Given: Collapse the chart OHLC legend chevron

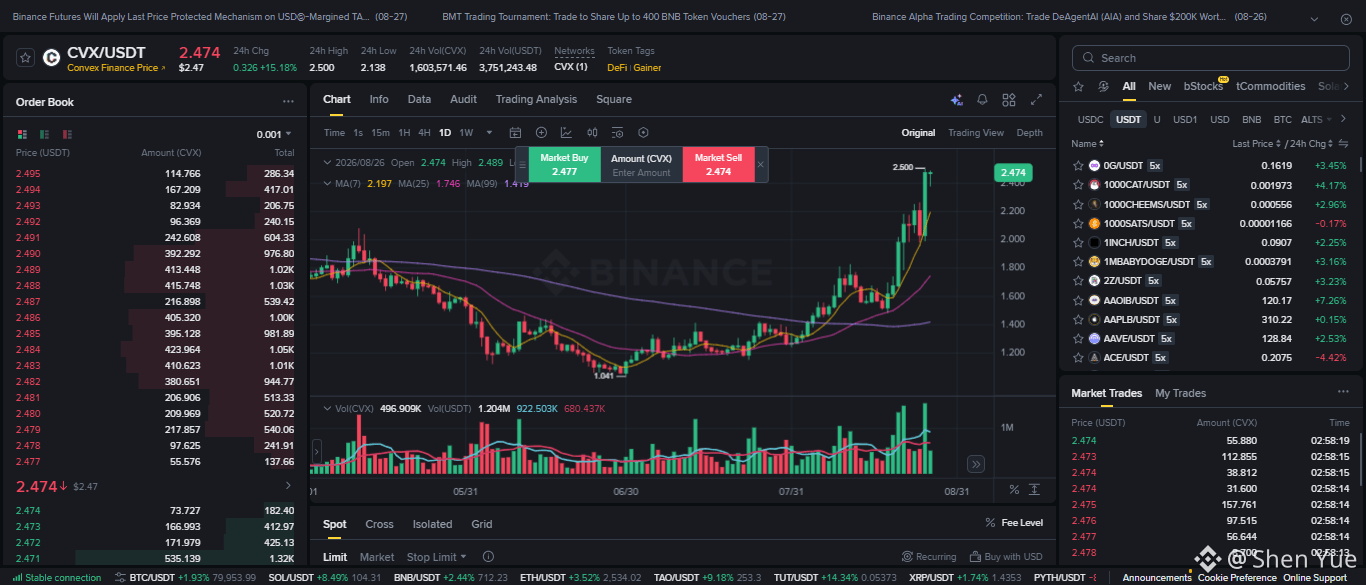Looking at the screenshot, I should tap(327, 162).
